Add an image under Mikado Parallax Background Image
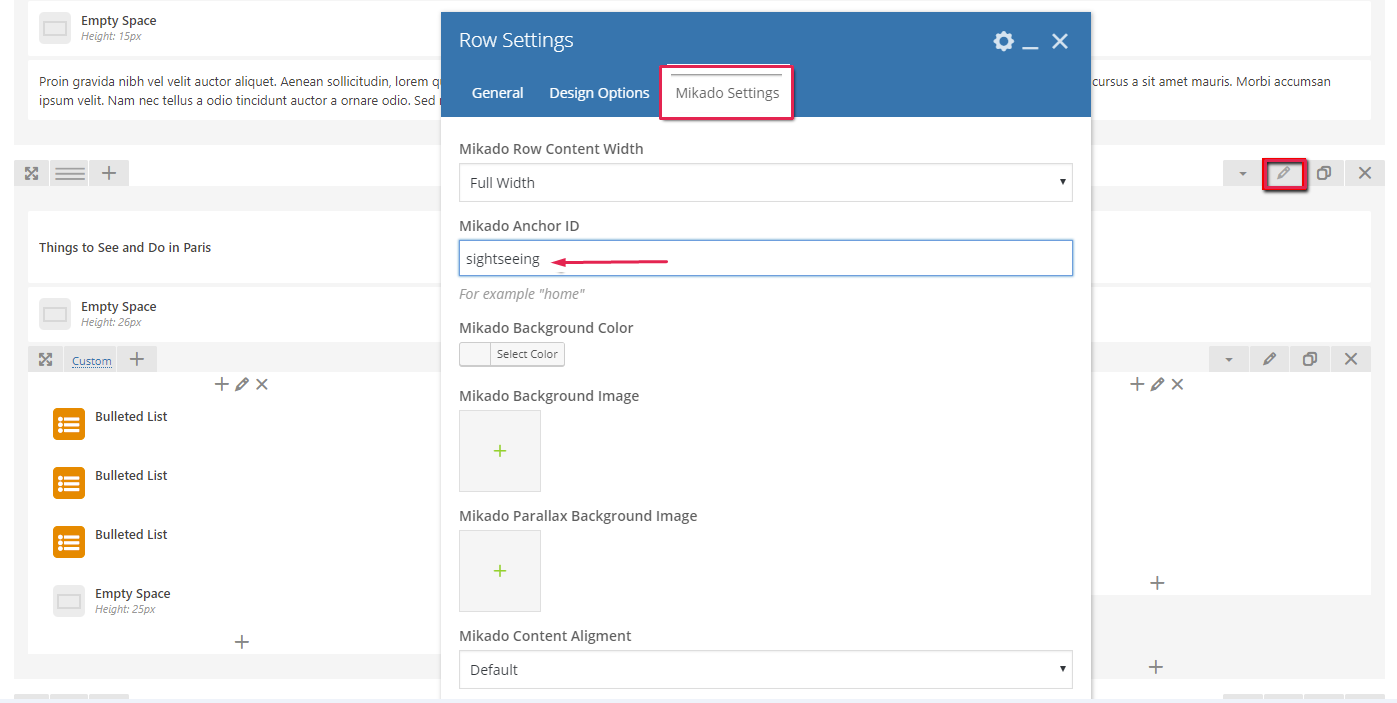The width and height of the screenshot is (1397, 703). click(500, 571)
